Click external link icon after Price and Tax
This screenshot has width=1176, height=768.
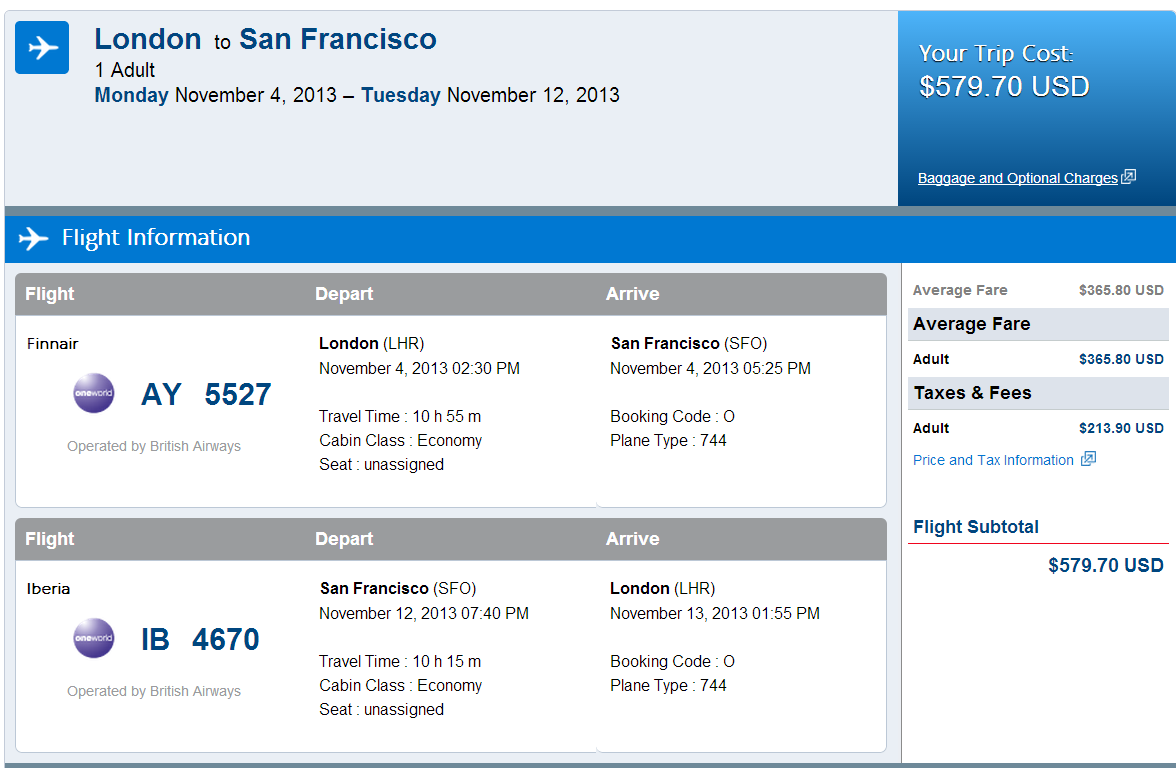(x=1088, y=459)
